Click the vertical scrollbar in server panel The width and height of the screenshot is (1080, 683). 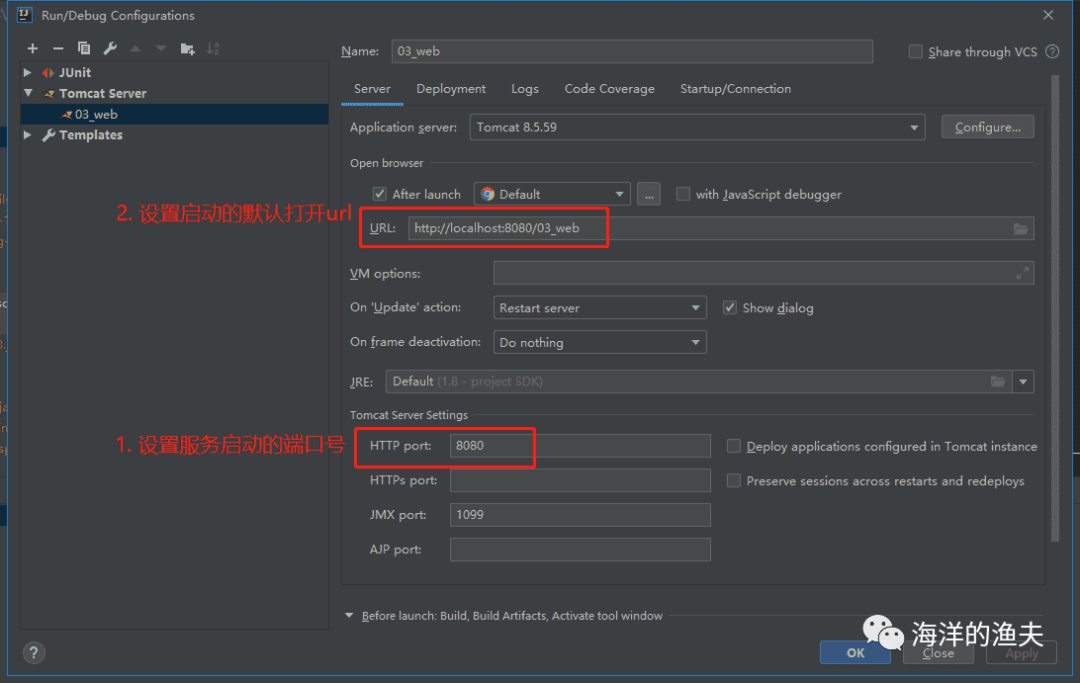pos(1055,308)
